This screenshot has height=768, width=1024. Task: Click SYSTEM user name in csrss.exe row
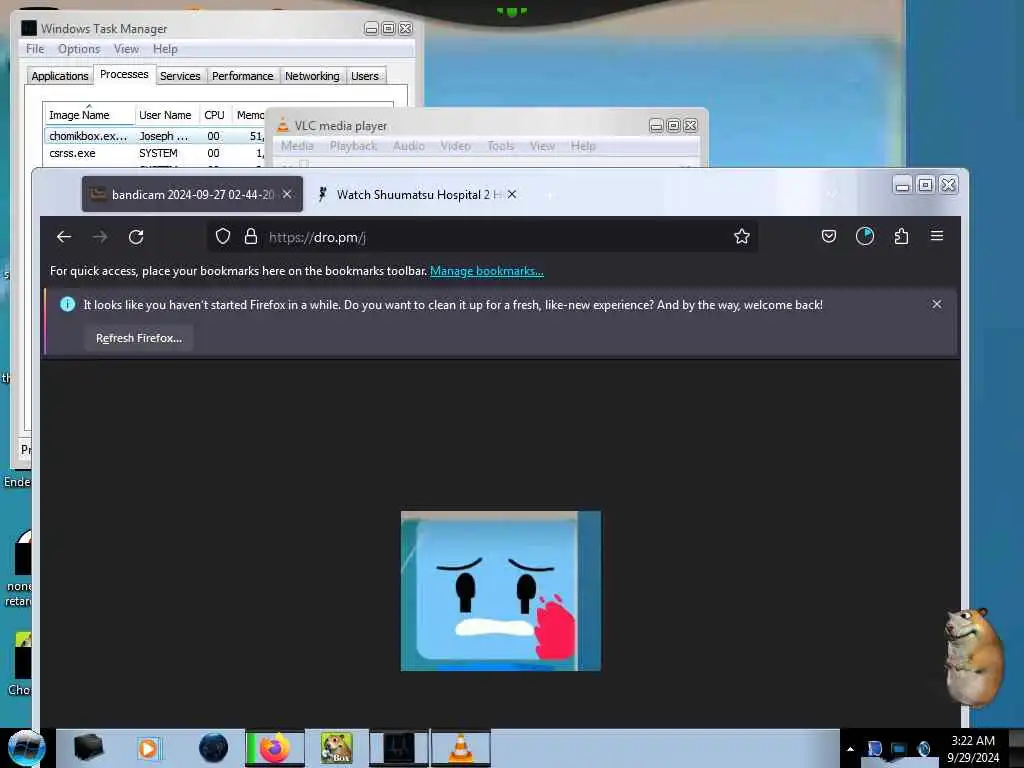click(158, 153)
